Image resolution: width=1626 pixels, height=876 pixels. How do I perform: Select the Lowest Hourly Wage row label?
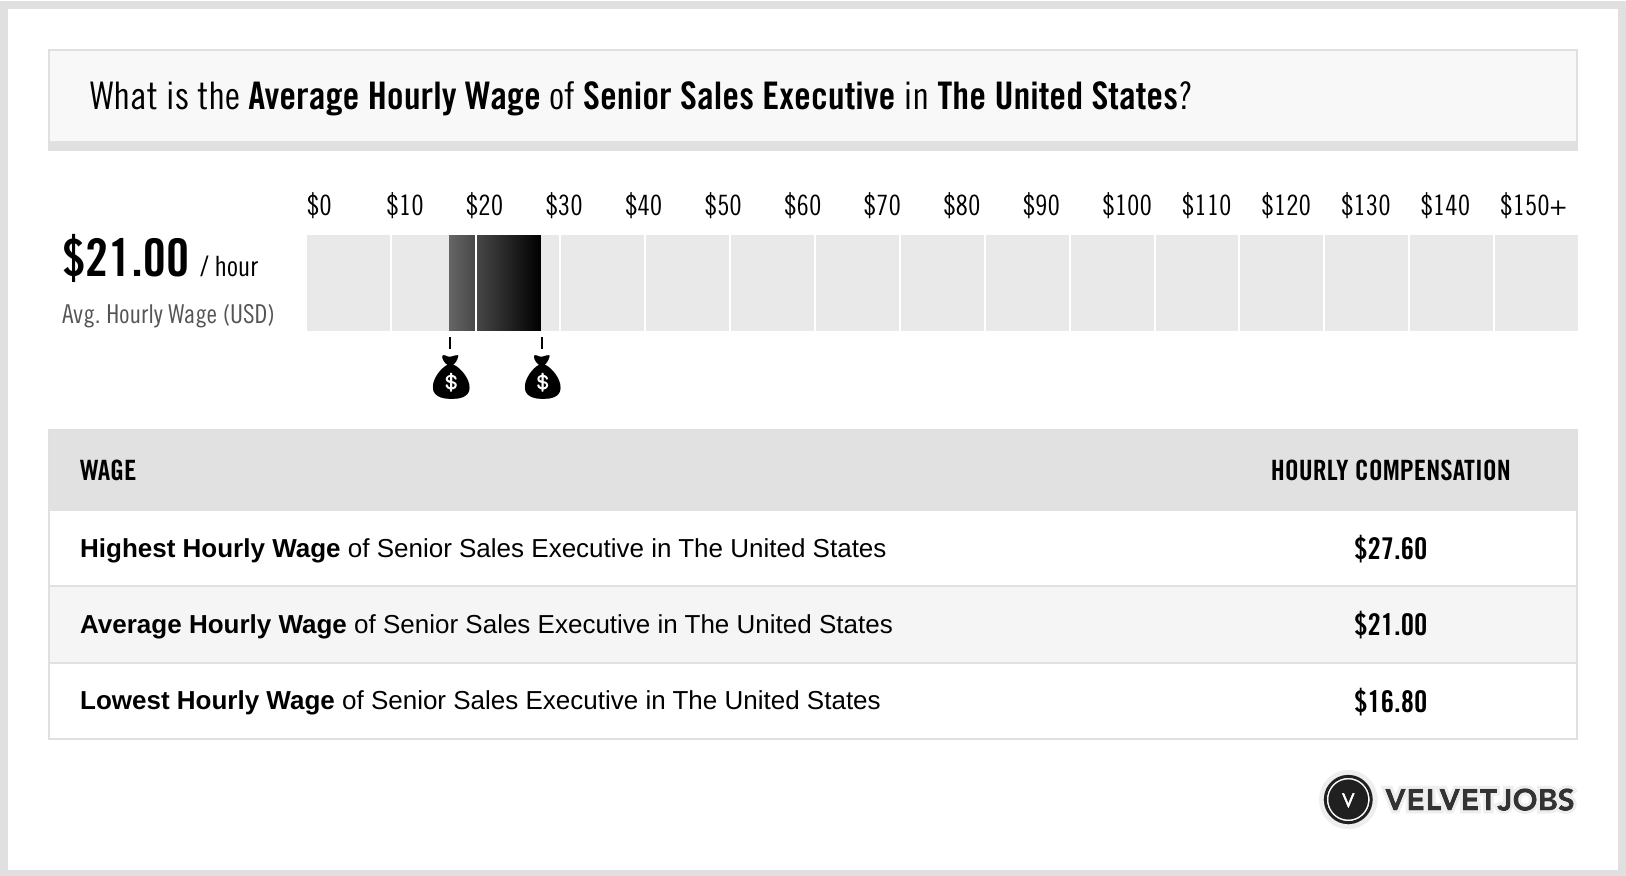[x=480, y=700]
